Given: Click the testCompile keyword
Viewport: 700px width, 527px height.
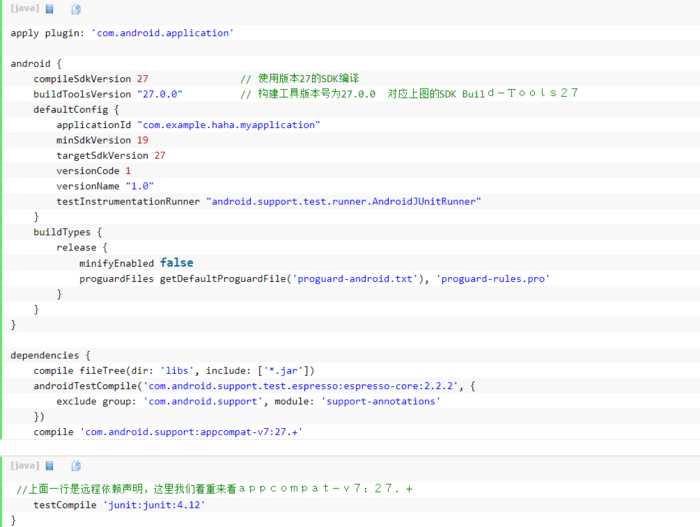Looking at the screenshot, I should (65, 505).
